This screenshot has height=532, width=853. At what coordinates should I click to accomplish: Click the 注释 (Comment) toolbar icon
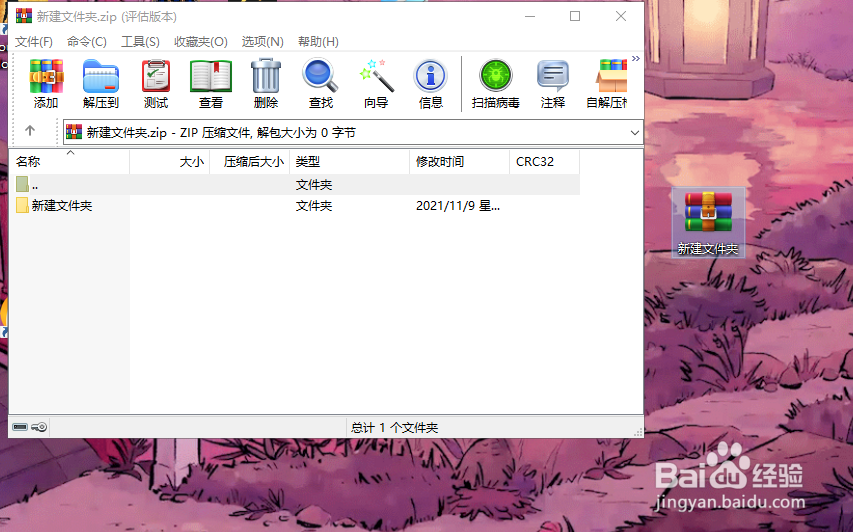click(x=553, y=84)
